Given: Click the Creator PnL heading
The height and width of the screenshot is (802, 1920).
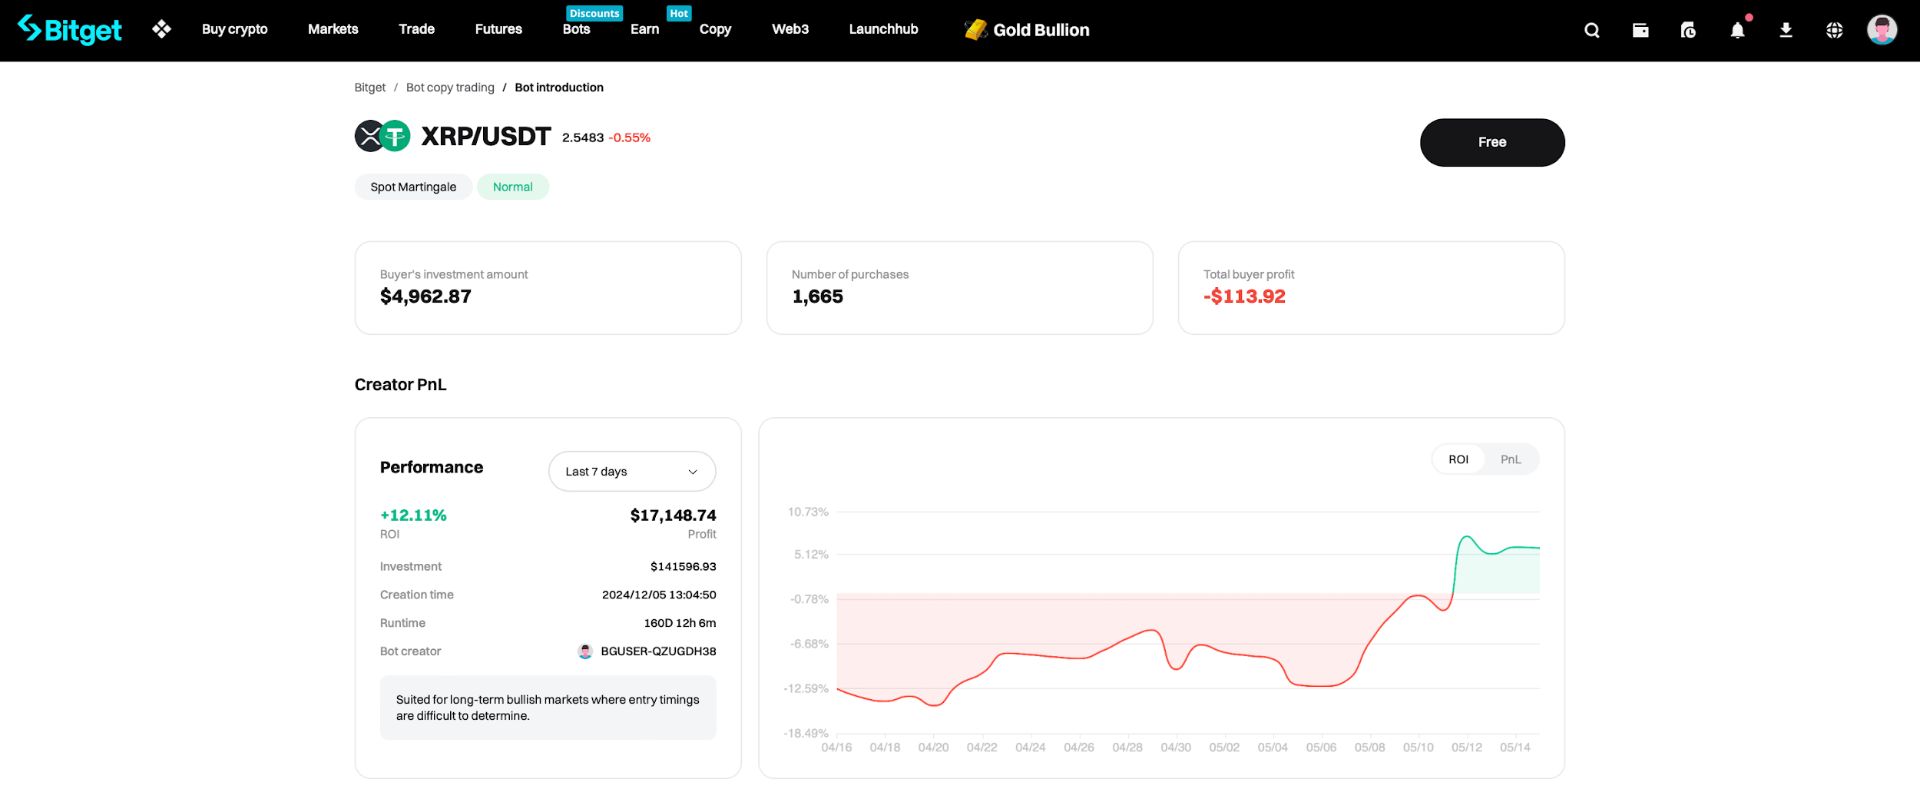Looking at the screenshot, I should tap(400, 385).
